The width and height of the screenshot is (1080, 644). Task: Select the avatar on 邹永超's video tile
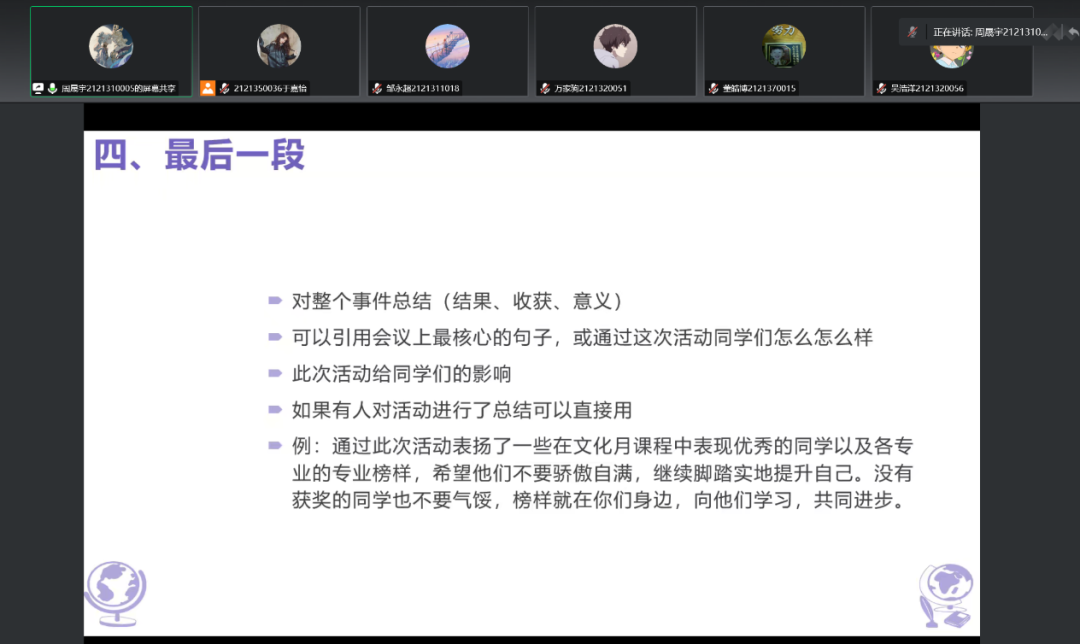[x=447, y=46]
